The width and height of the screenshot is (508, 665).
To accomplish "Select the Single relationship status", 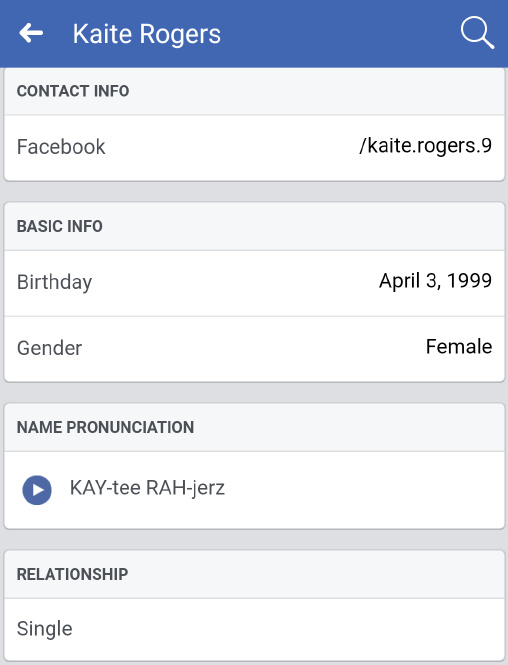I will [45, 629].
